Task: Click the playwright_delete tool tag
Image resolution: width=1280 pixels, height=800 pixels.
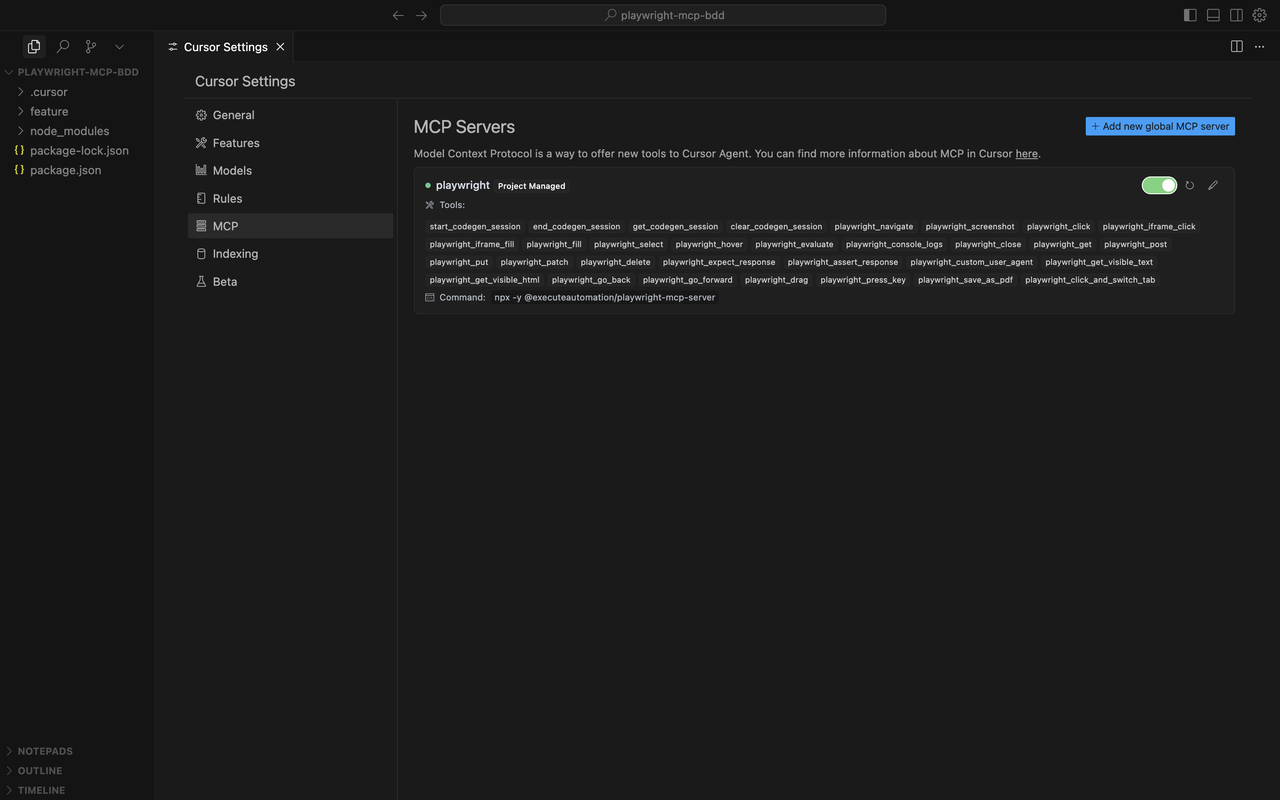Action: click(x=615, y=263)
